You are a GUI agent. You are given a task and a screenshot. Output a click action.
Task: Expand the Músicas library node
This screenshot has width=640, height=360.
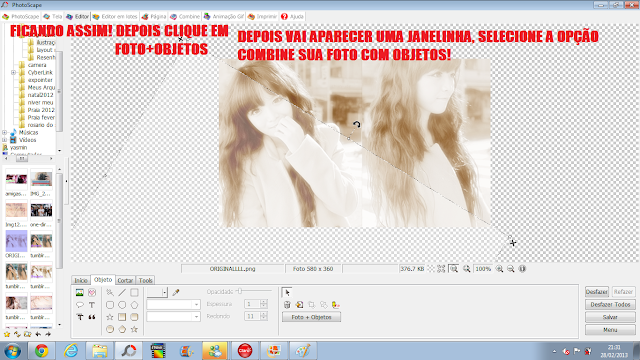coord(4,132)
